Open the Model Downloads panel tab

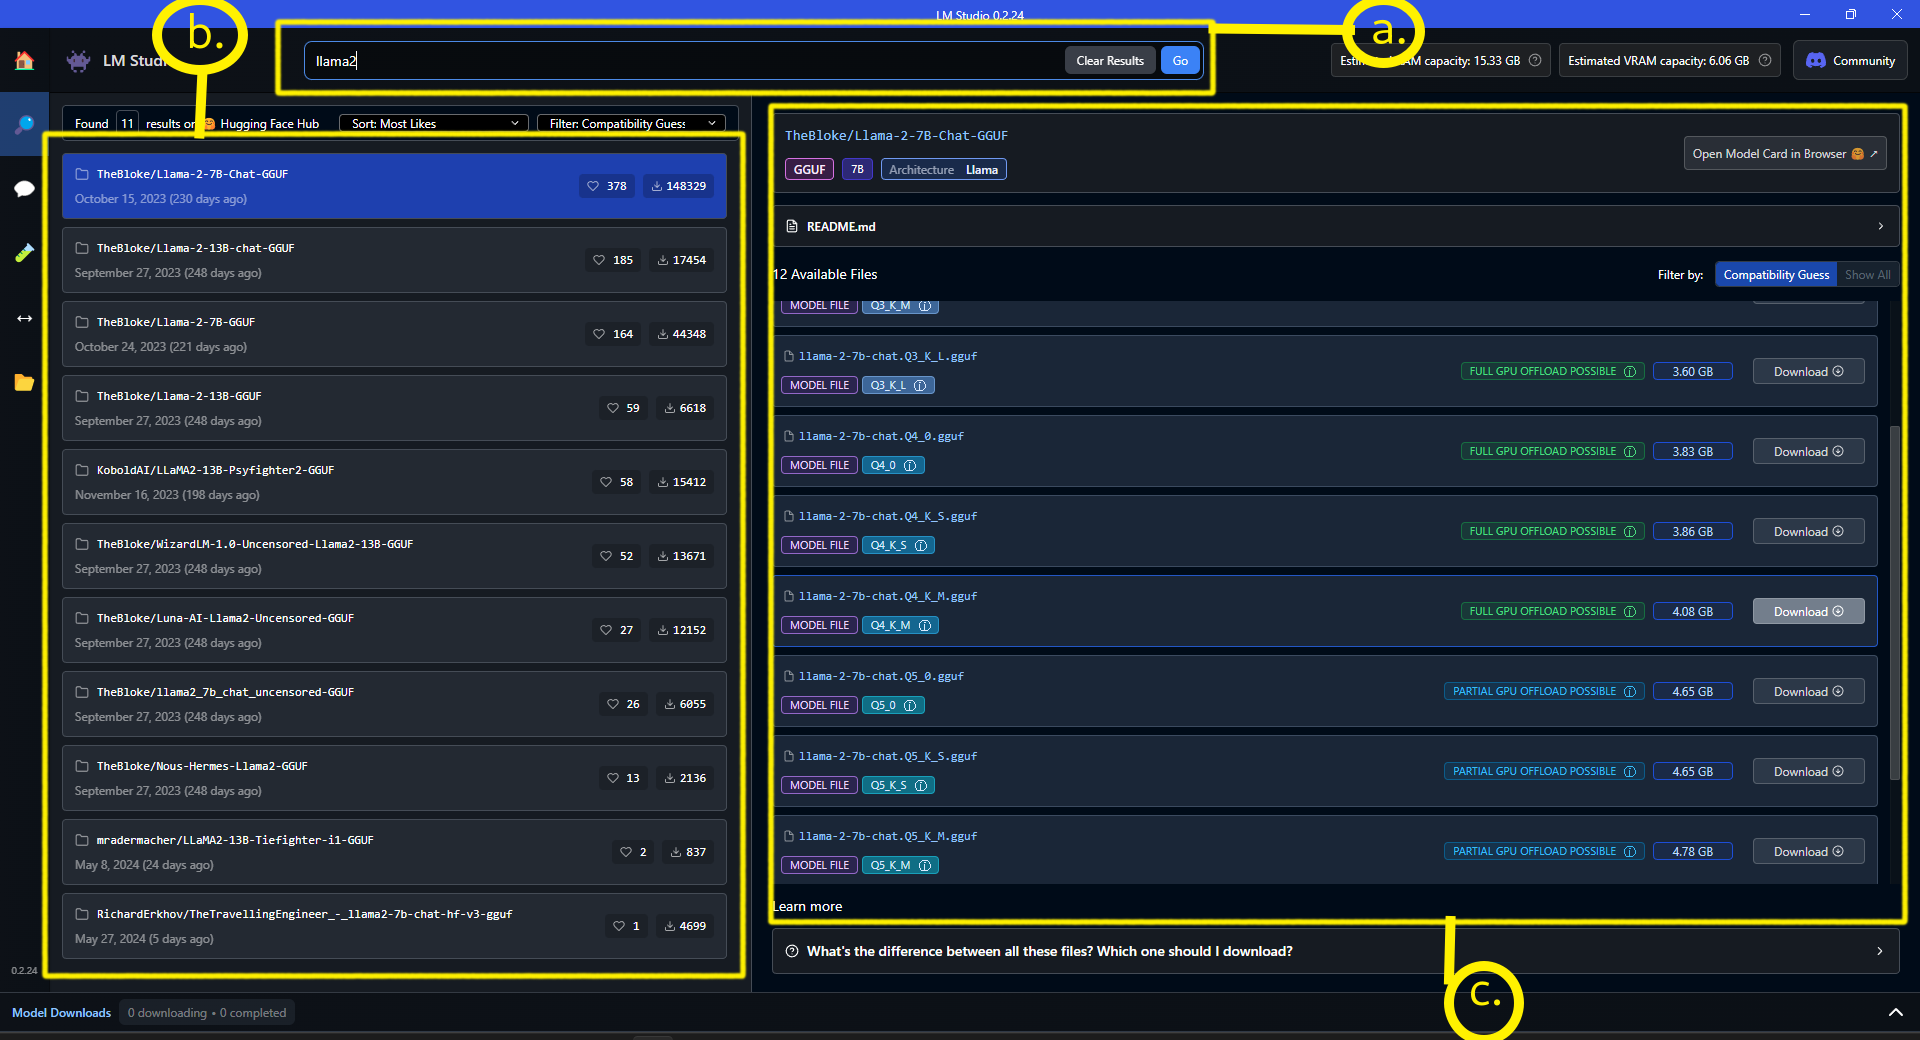coord(61,1013)
